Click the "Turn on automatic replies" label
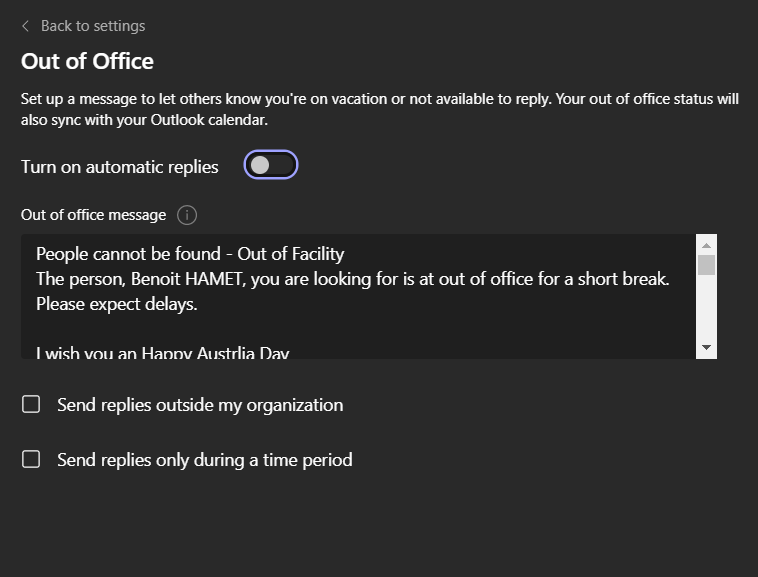 [120, 167]
